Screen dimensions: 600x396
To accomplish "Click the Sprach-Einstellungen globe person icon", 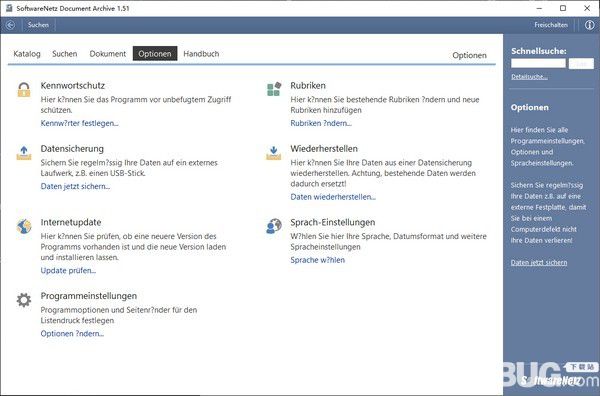I will 274,226.
